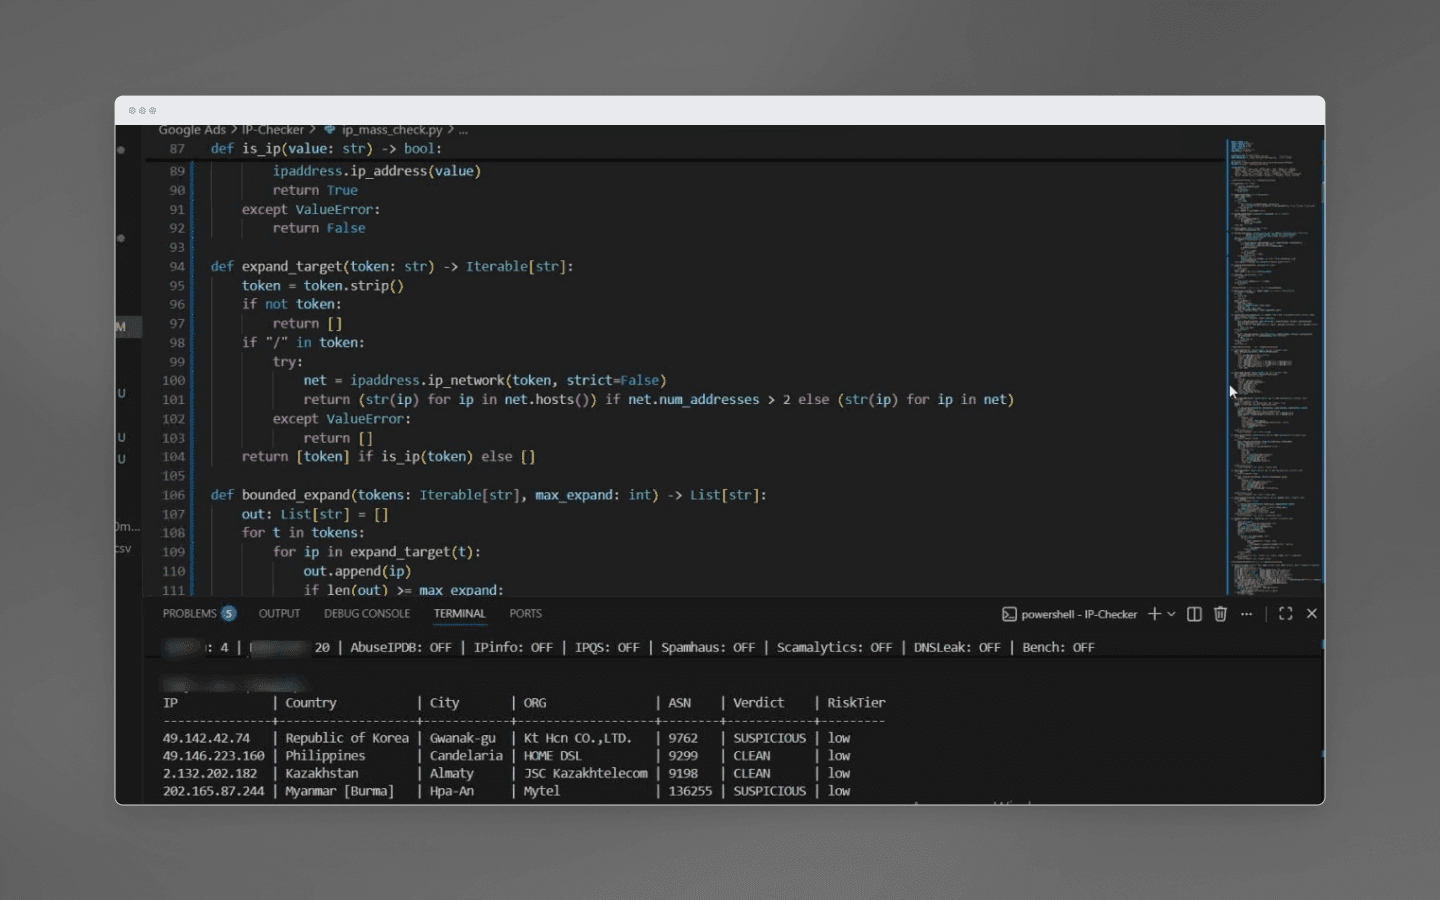Click the powershell icon in the terminal title
Viewport: 1440px width, 900px height.
[x=1007, y=613]
